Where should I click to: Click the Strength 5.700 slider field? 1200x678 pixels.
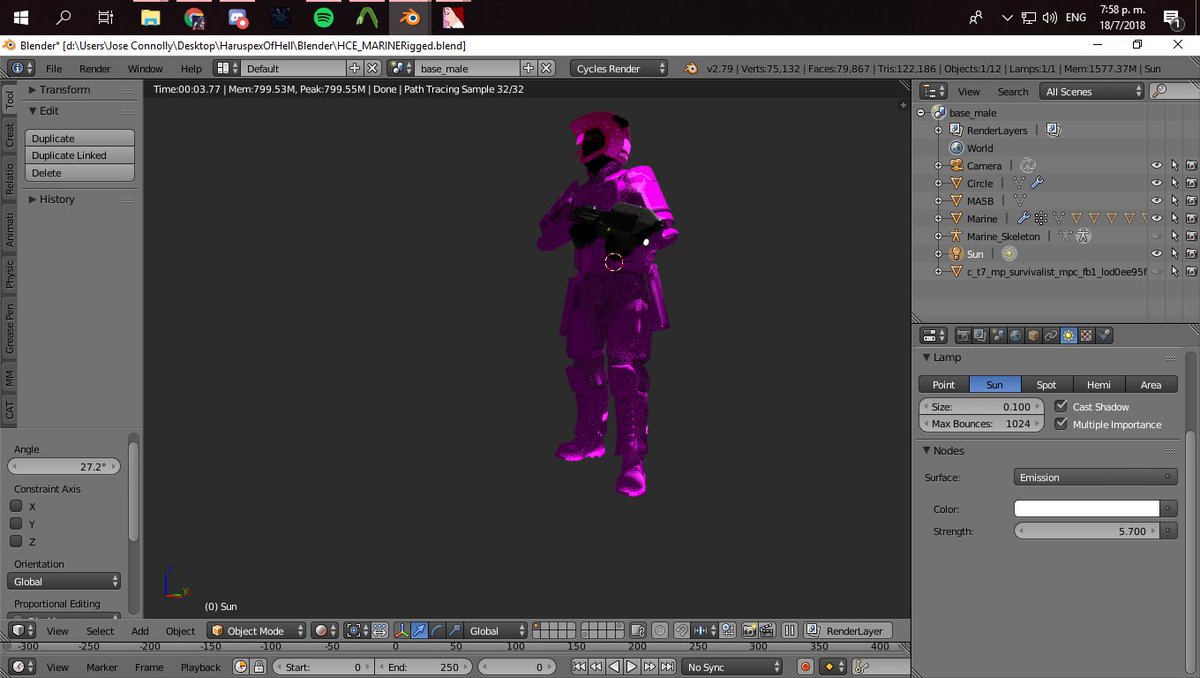click(1087, 531)
